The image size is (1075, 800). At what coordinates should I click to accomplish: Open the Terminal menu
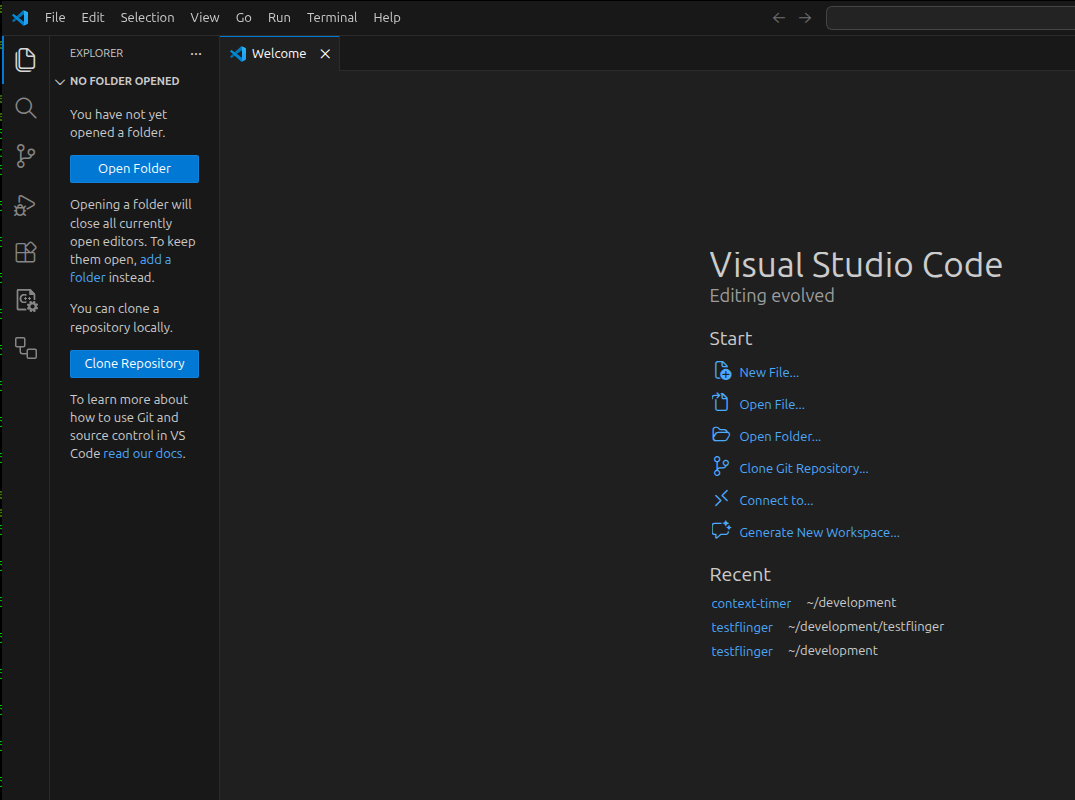point(332,18)
